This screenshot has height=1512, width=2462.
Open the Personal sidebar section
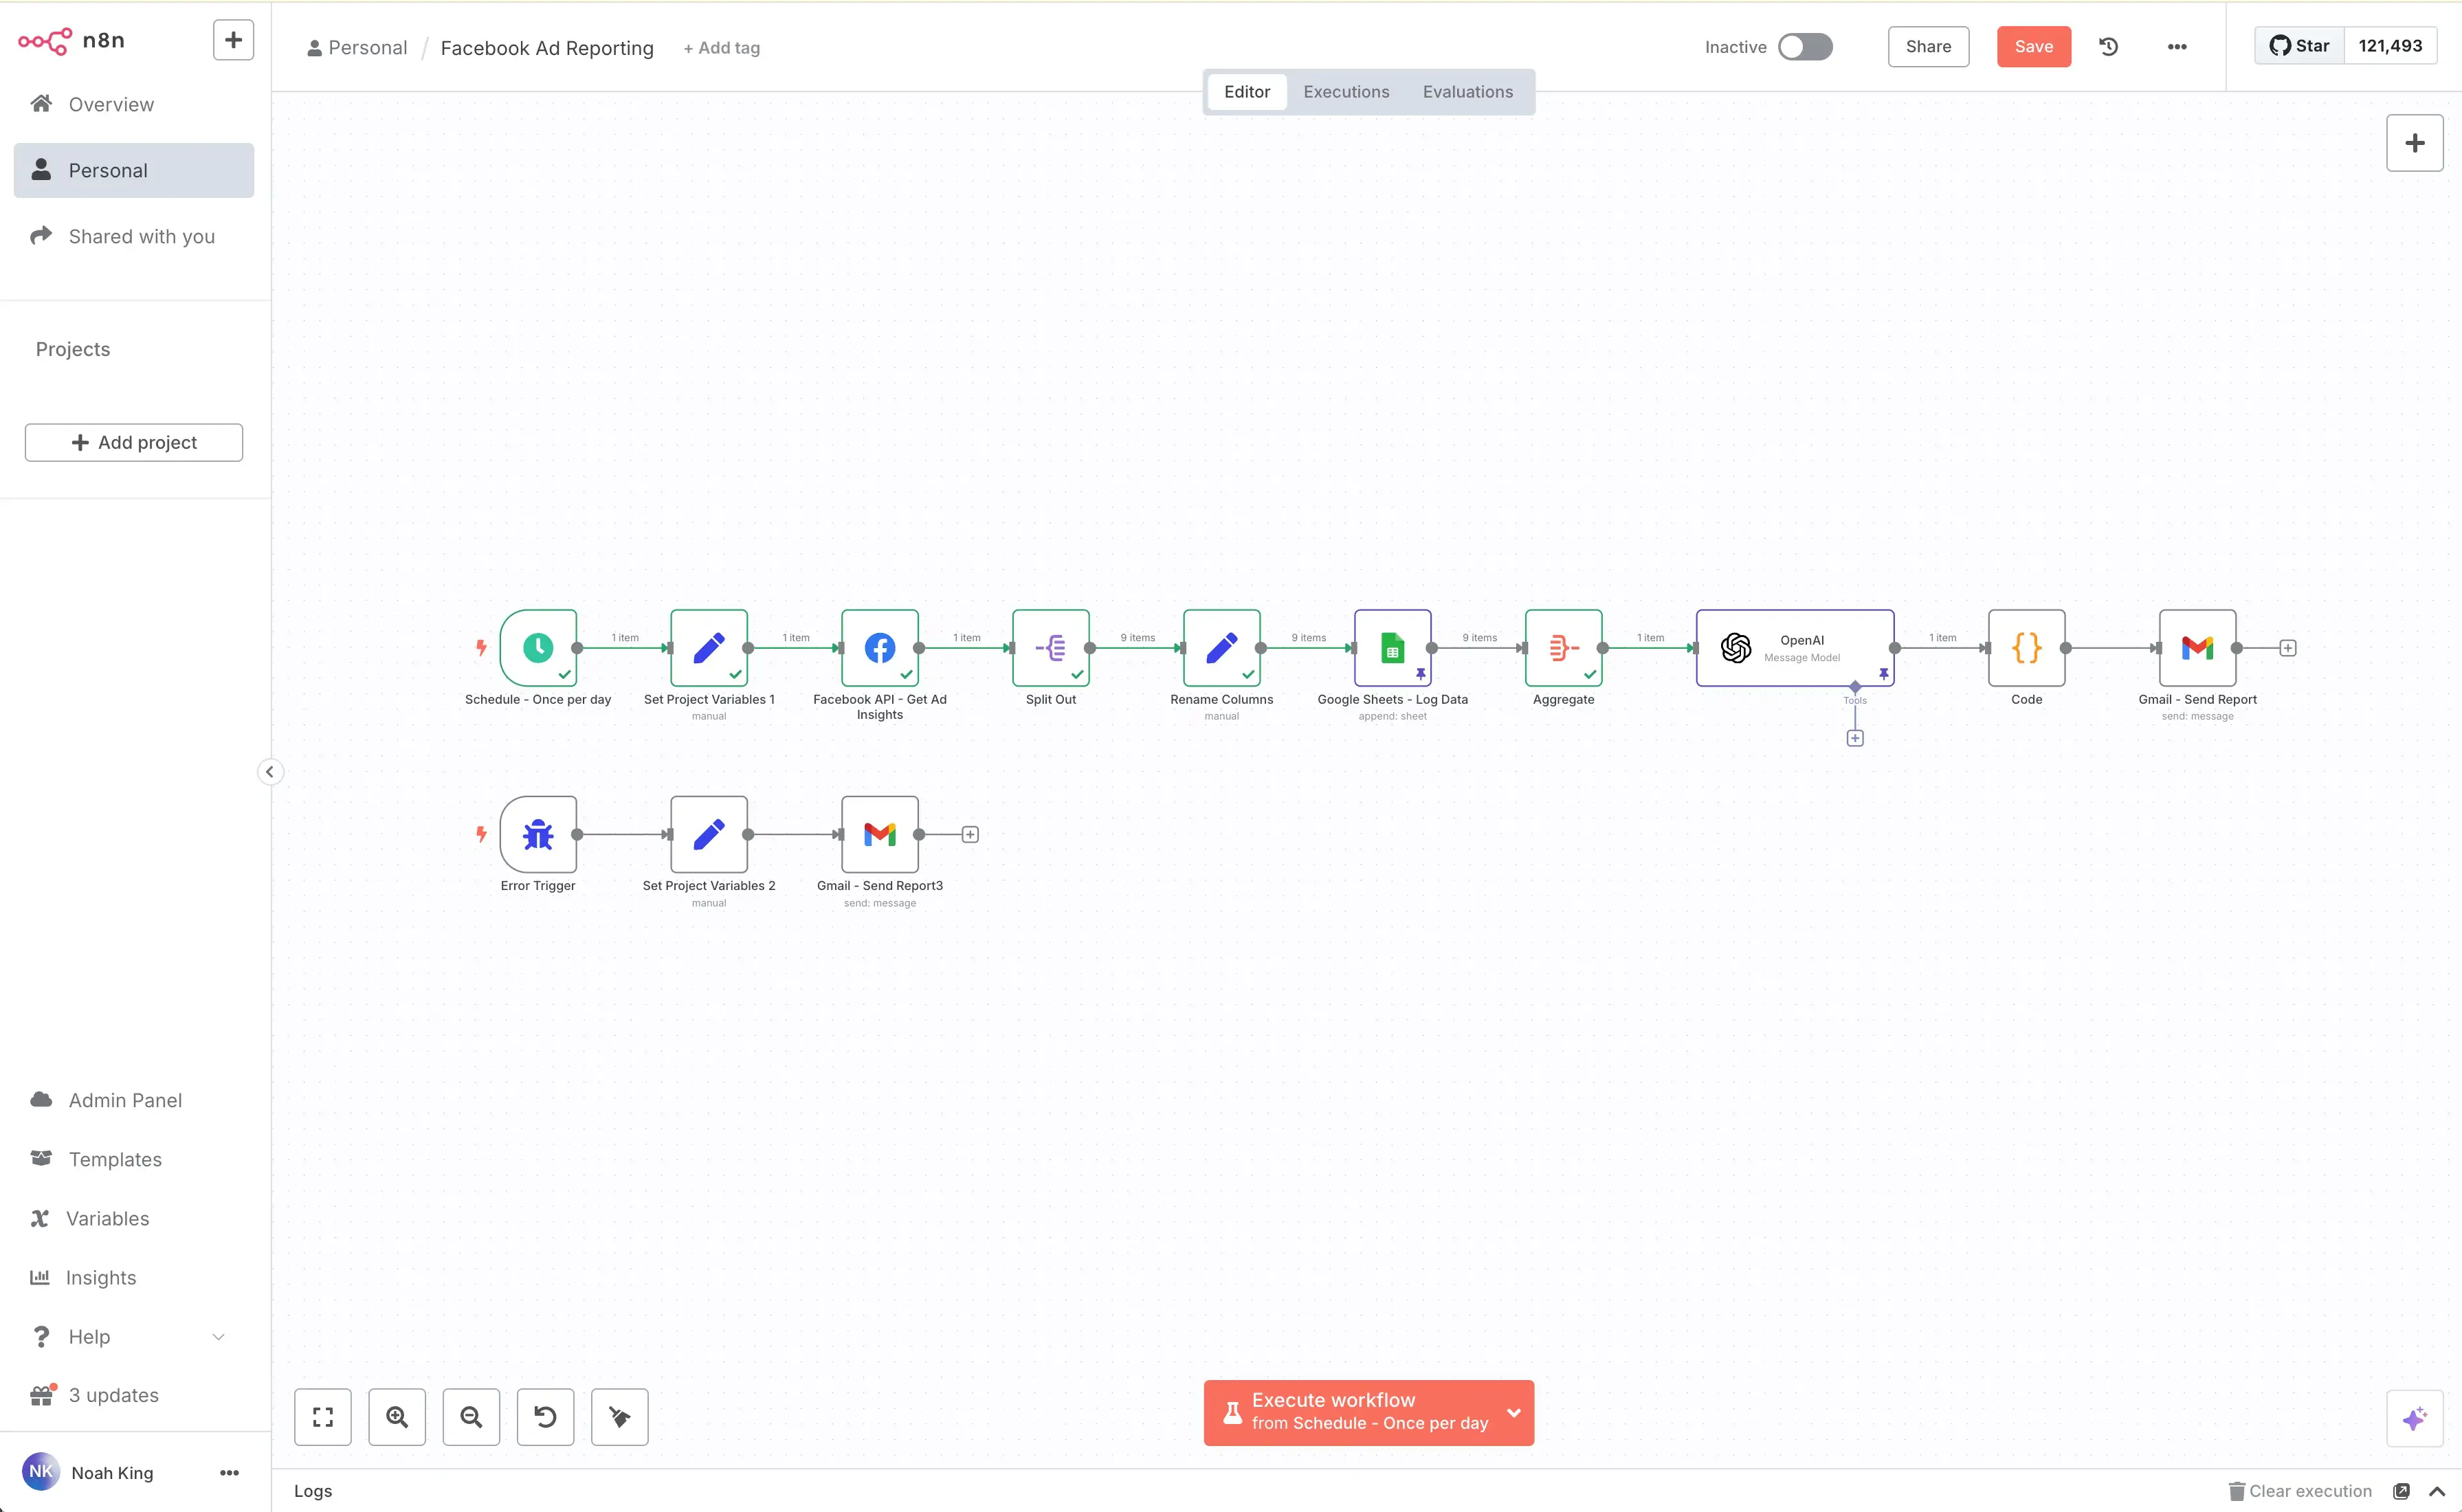[134, 170]
